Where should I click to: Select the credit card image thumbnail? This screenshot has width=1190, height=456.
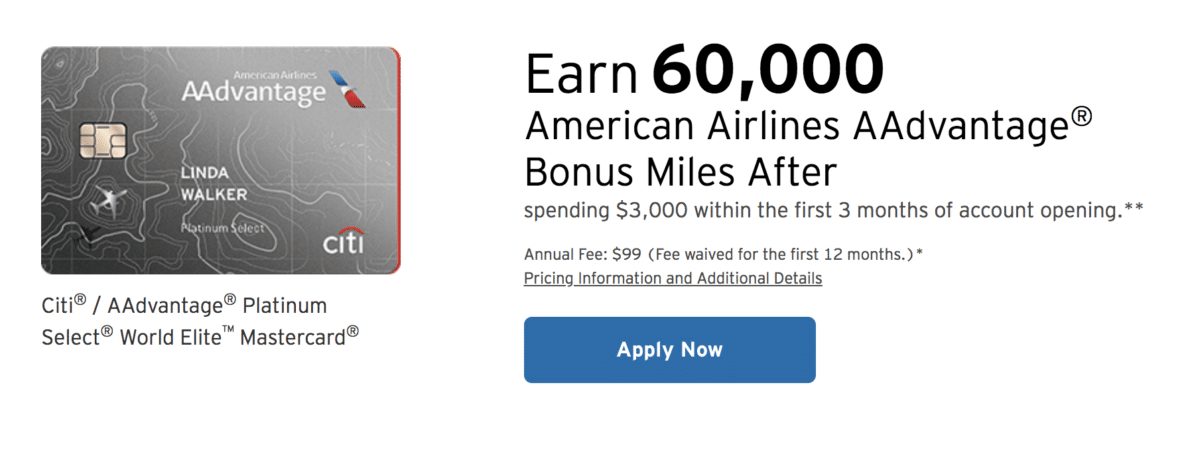tap(221, 160)
